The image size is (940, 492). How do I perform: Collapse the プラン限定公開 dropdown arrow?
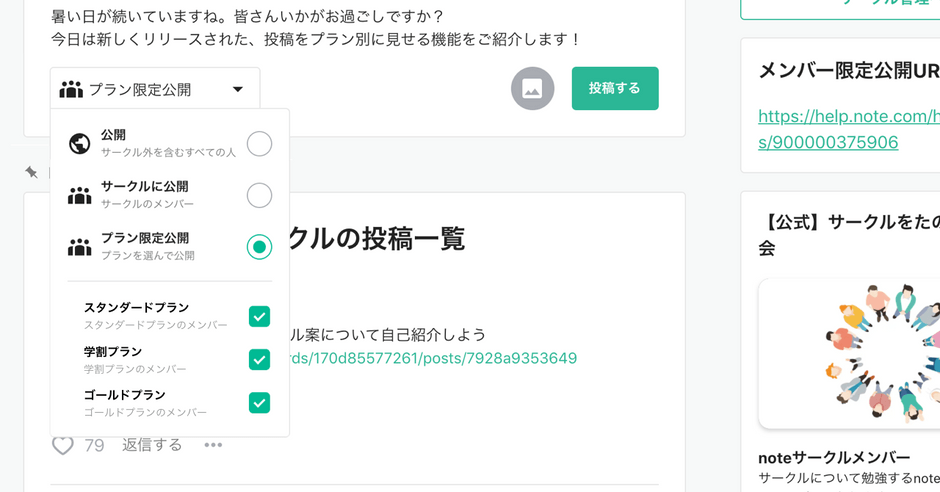coord(238,89)
